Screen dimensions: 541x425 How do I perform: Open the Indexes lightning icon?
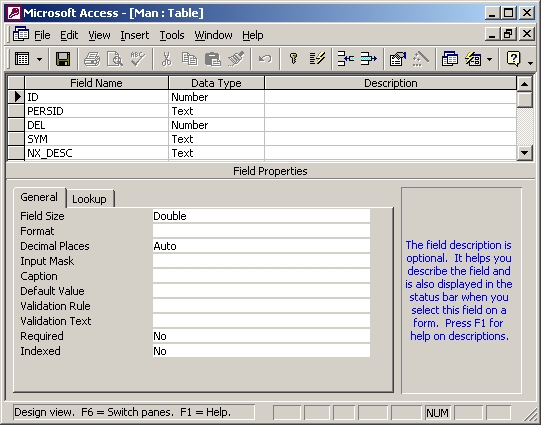pyautogui.click(x=317, y=59)
